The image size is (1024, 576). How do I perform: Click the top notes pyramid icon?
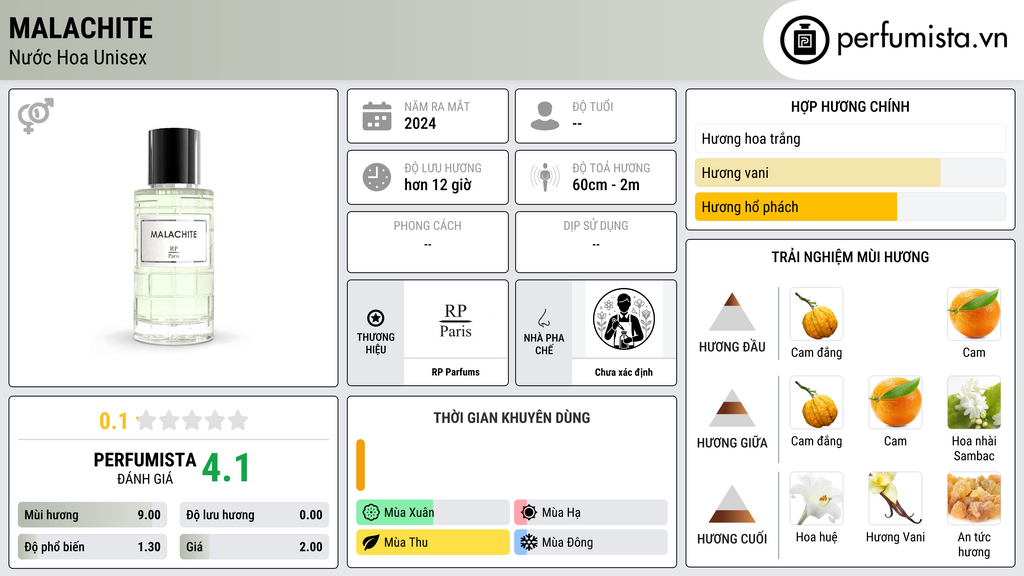click(732, 312)
